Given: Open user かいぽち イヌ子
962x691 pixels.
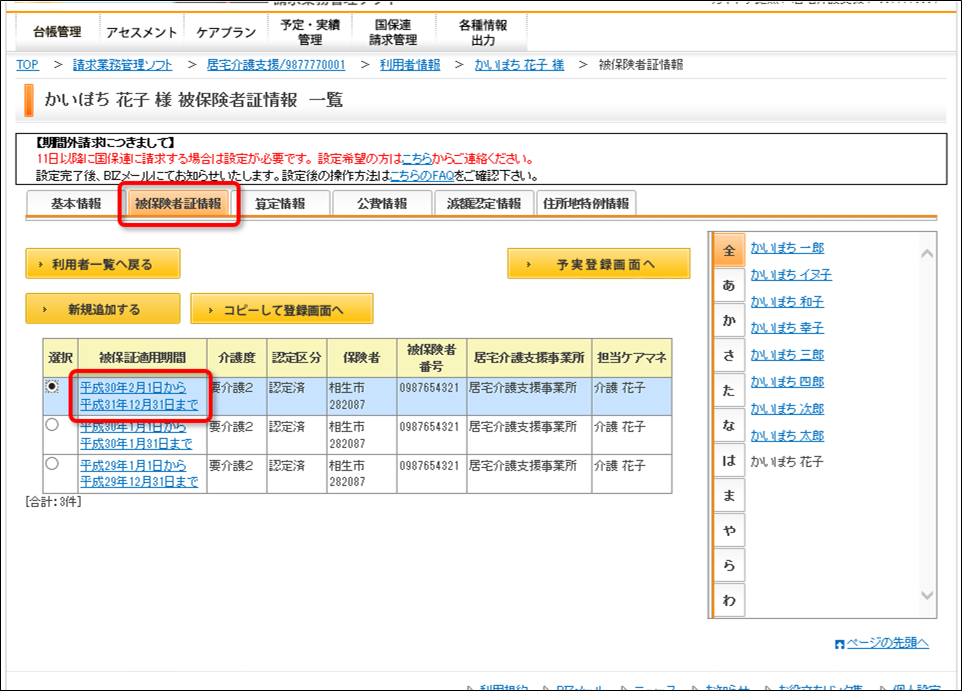Looking at the screenshot, I should 791,275.
